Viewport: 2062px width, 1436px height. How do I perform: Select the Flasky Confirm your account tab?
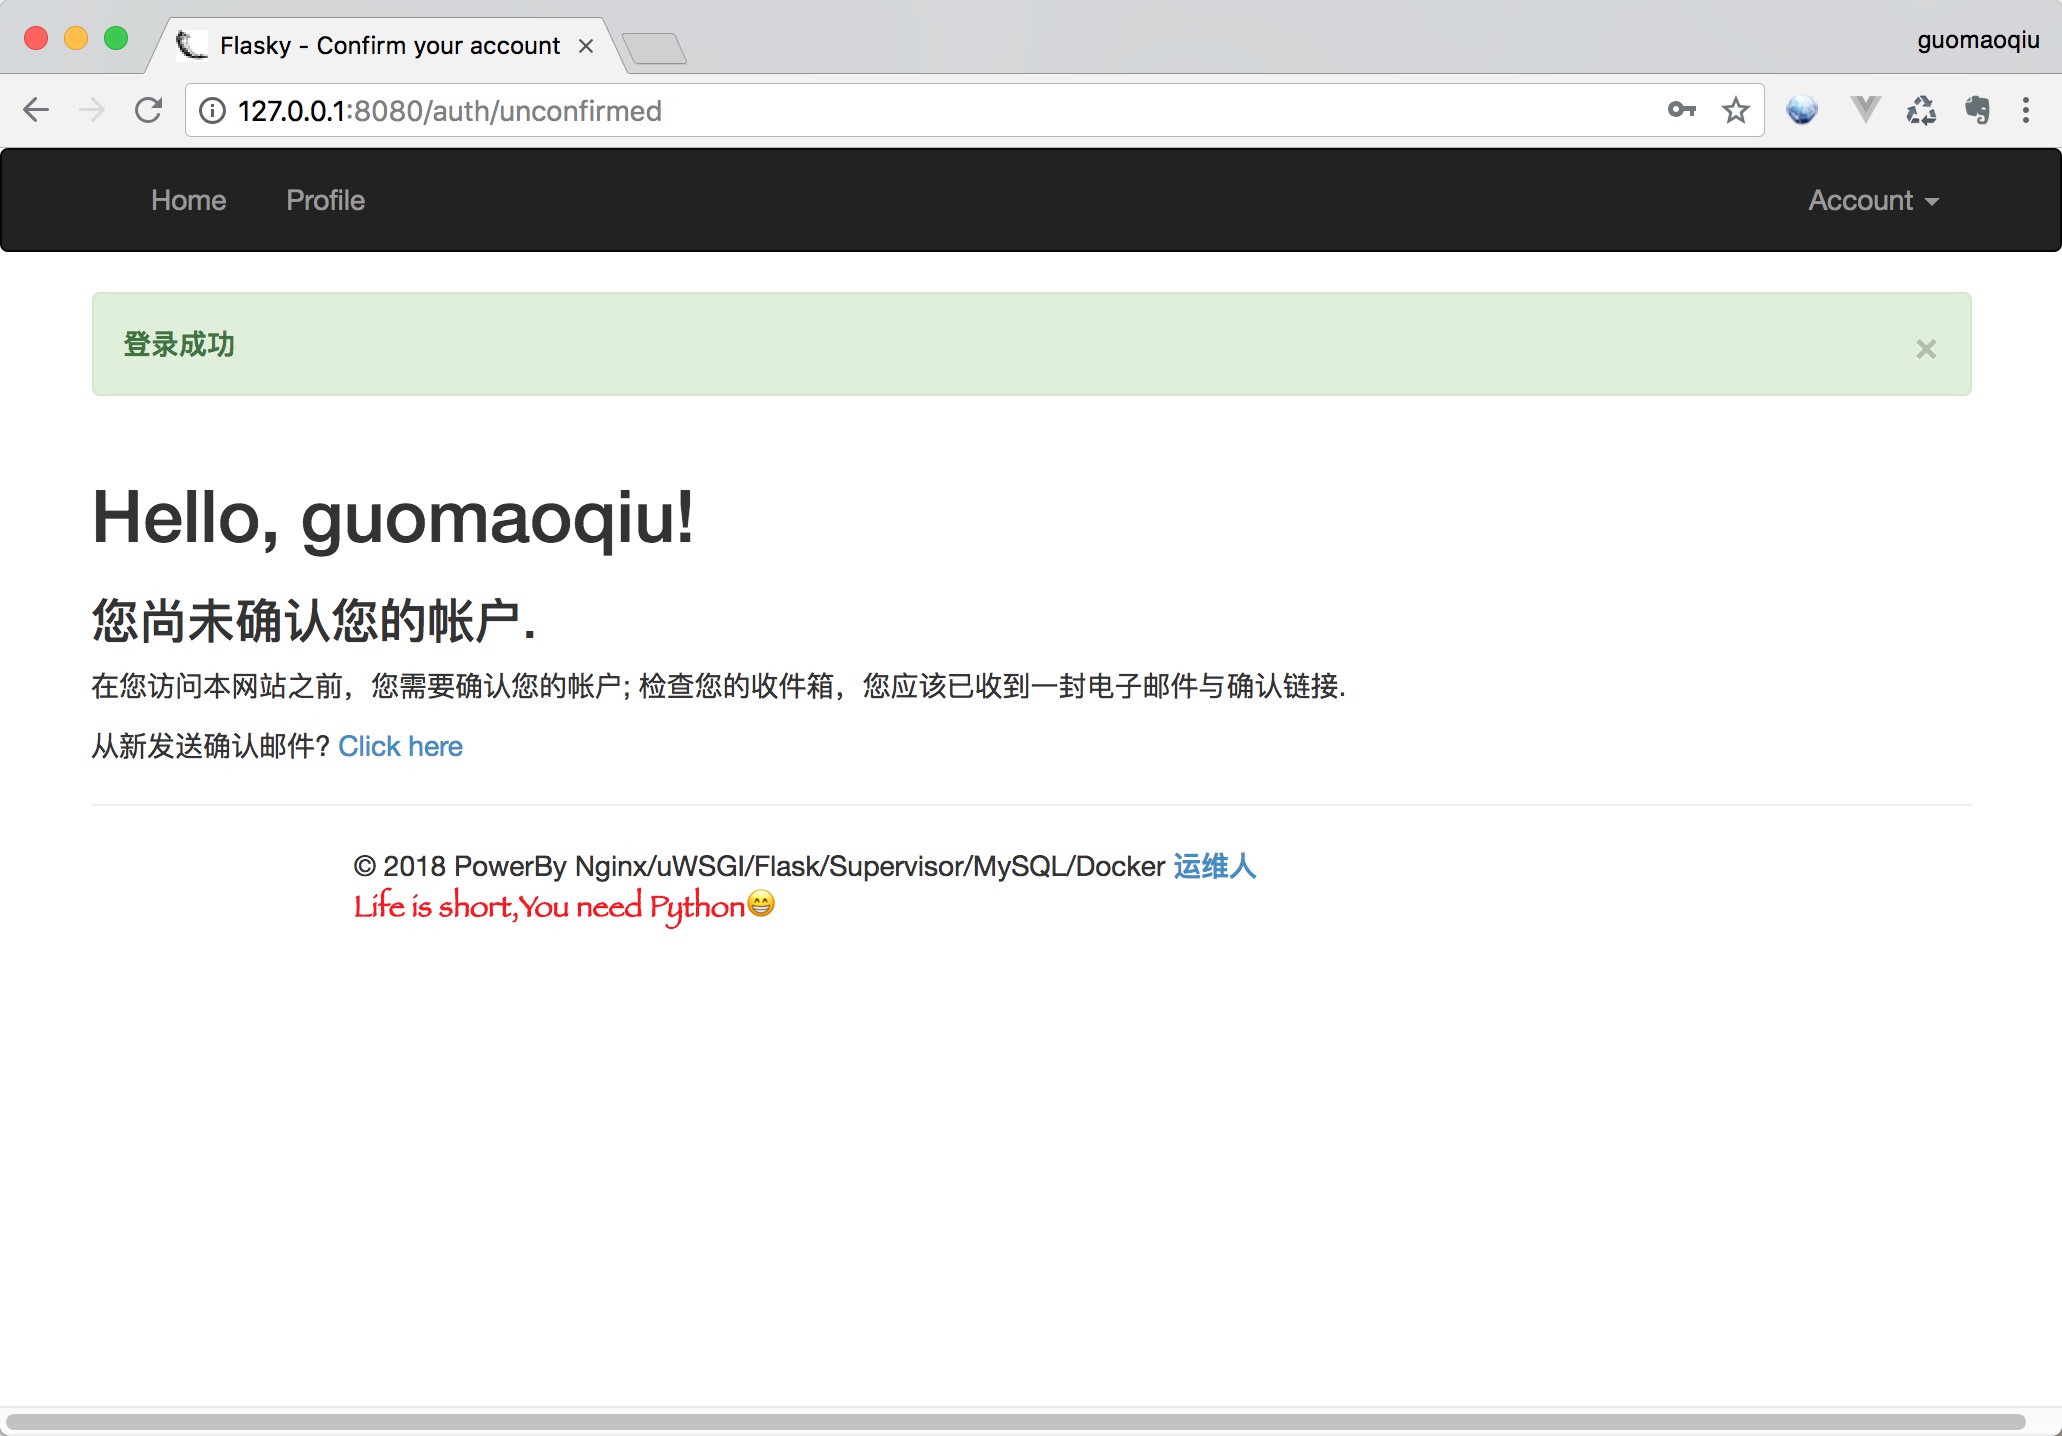[390, 46]
